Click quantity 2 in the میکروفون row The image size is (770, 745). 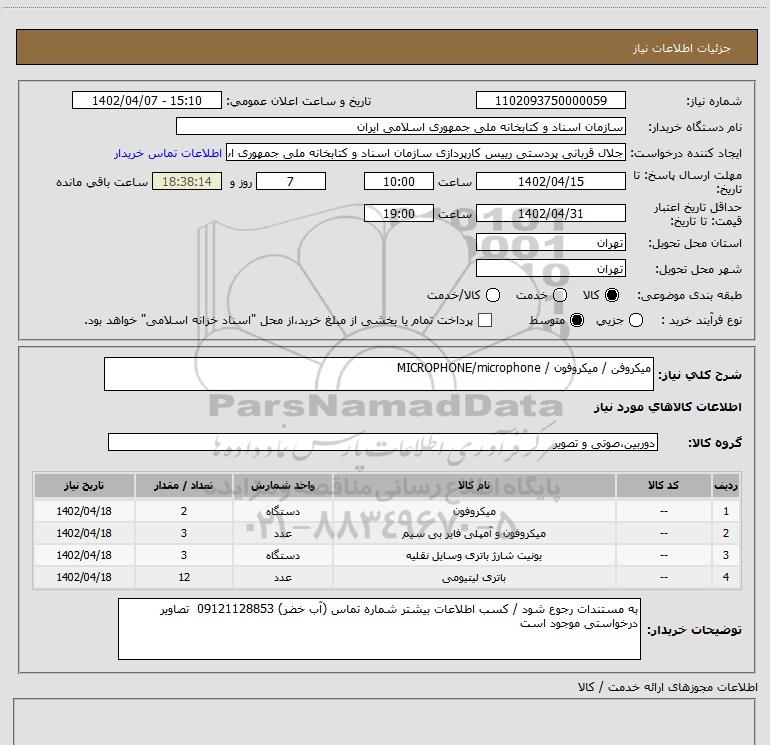click(x=184, y=511)
